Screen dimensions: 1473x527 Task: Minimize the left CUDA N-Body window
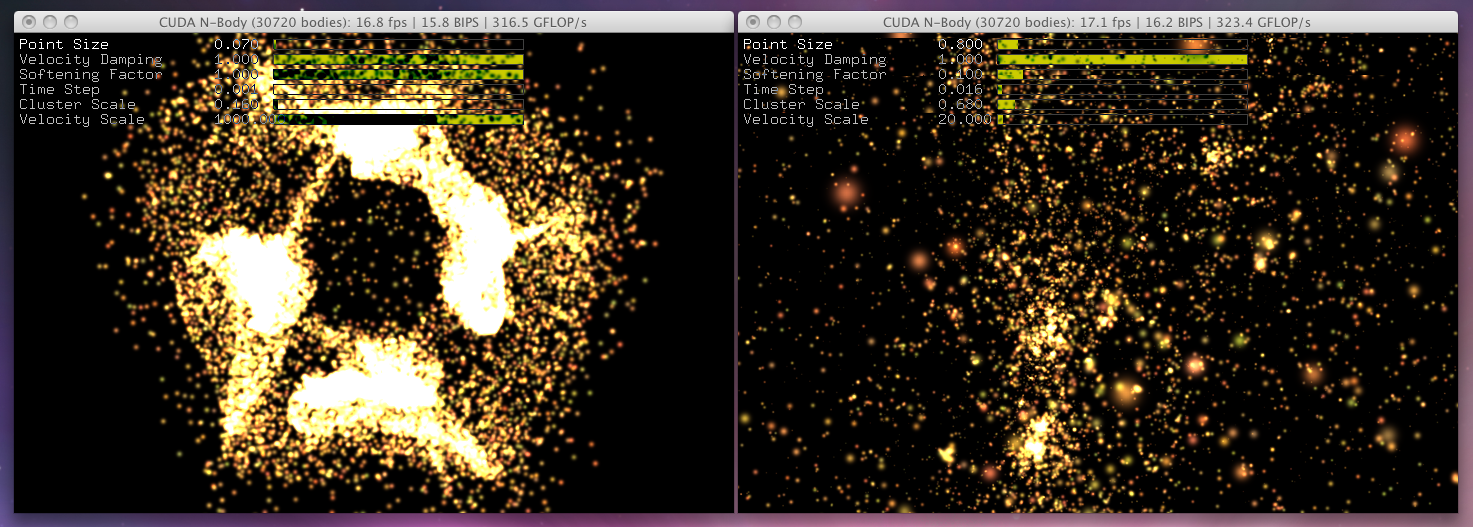(x=49, y=22)
